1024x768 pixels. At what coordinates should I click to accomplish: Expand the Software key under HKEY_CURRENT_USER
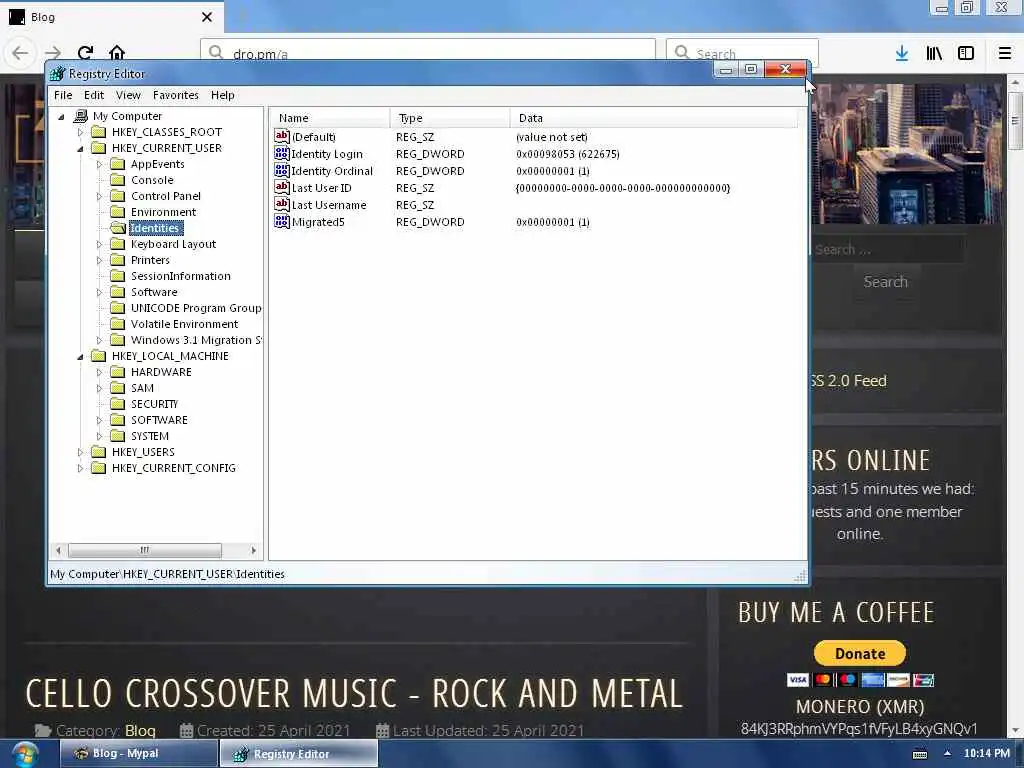[x=99, y=293]
